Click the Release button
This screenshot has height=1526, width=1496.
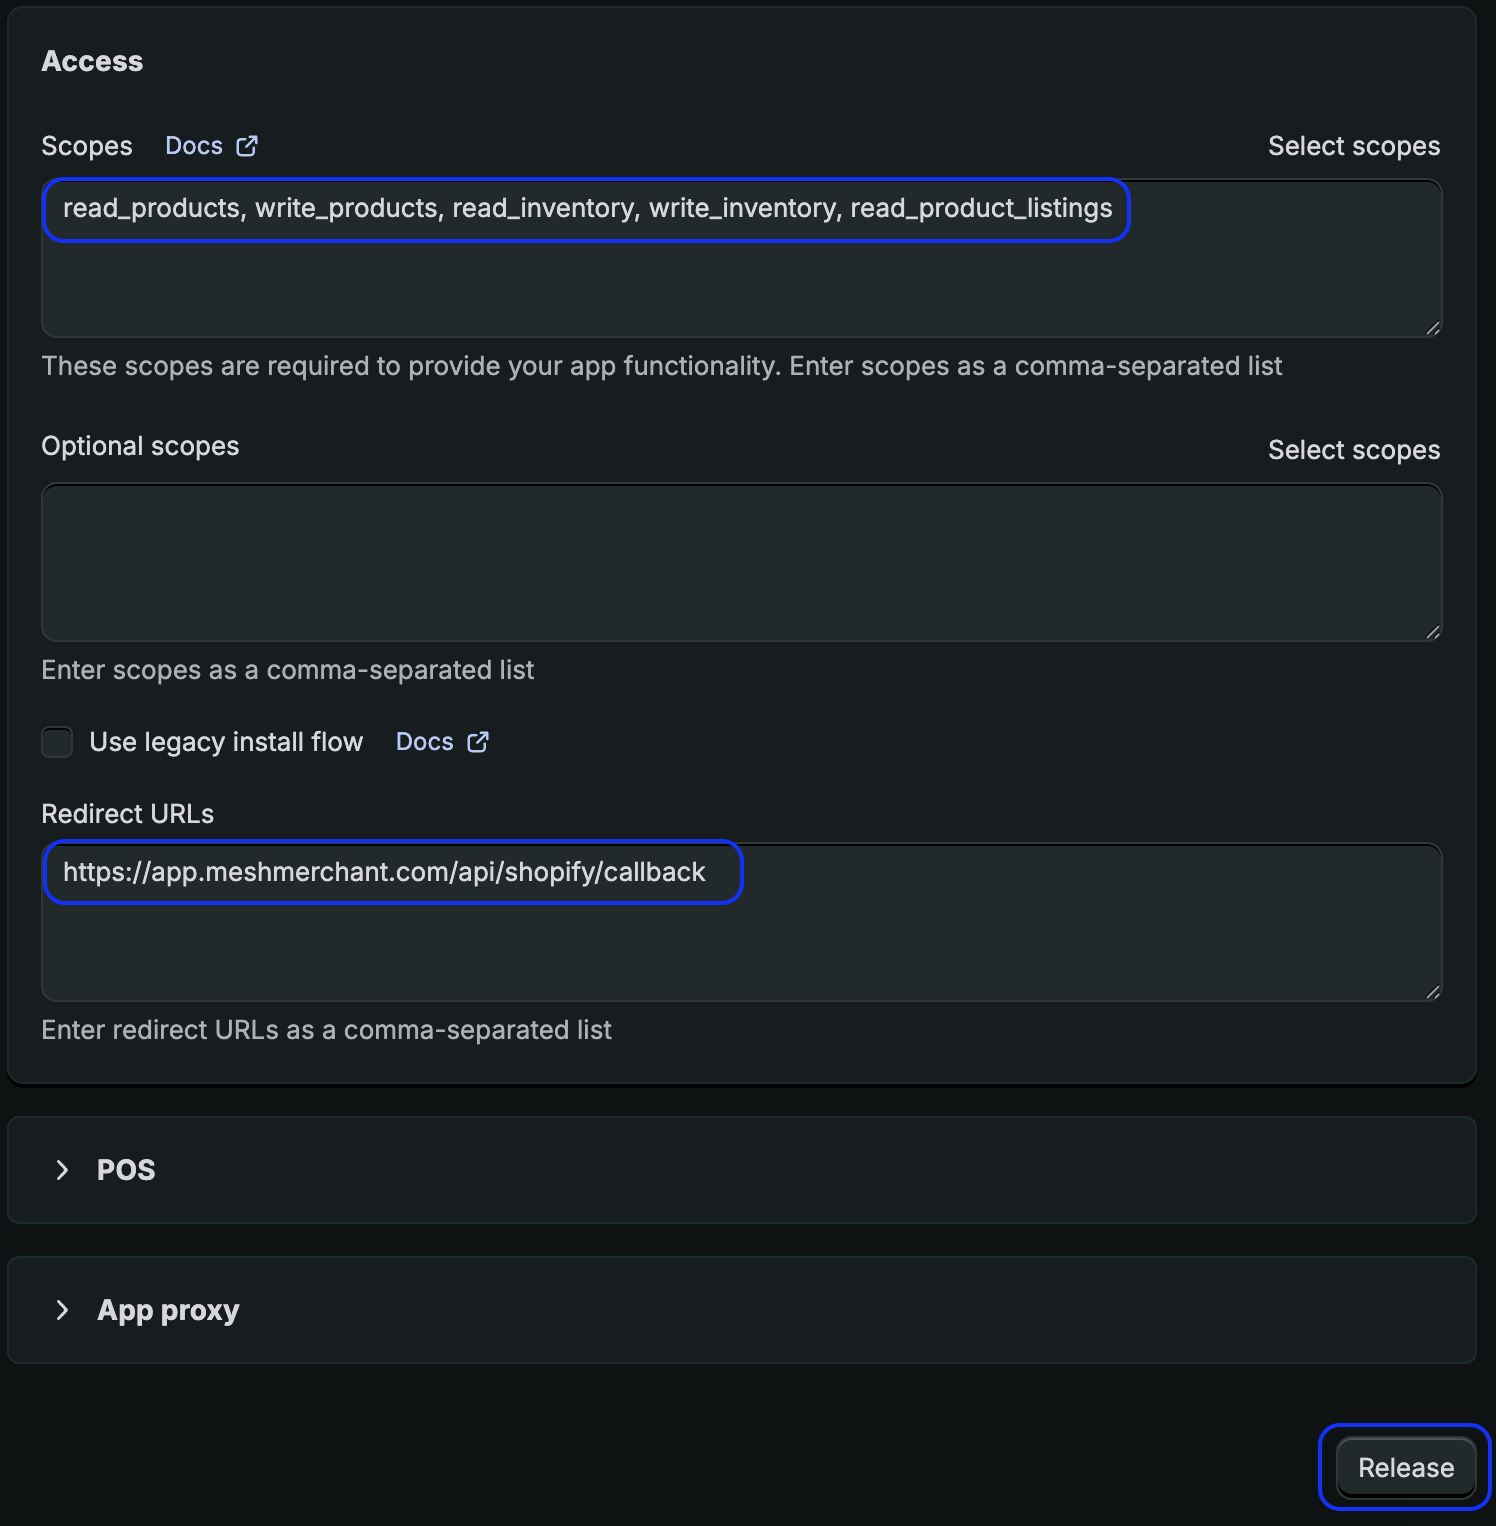tap(1404, 1467)
